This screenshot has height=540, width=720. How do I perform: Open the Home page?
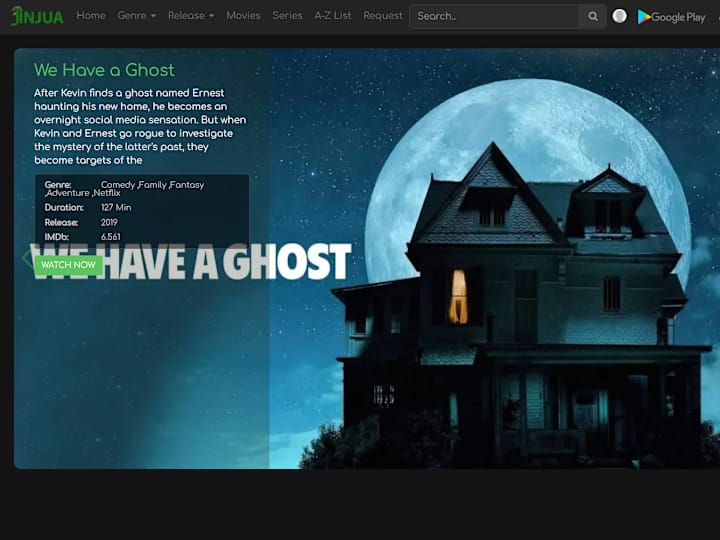(x=91, y=16)
